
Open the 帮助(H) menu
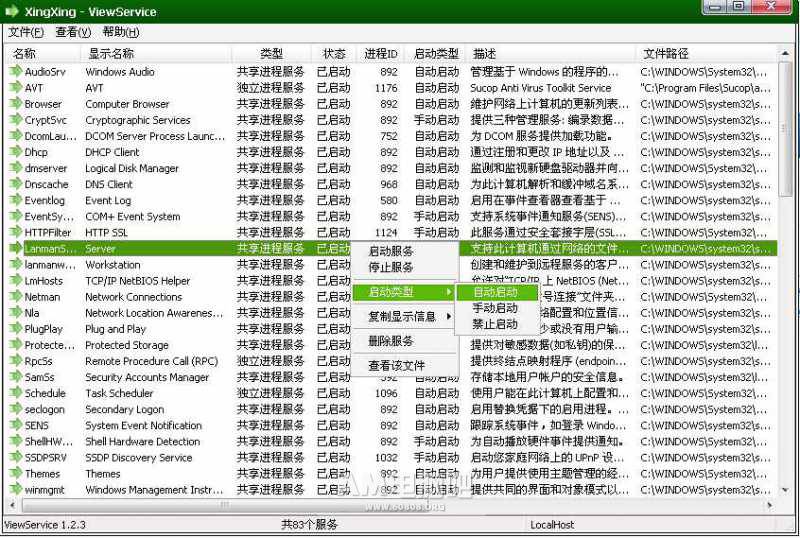click(120, 32)
